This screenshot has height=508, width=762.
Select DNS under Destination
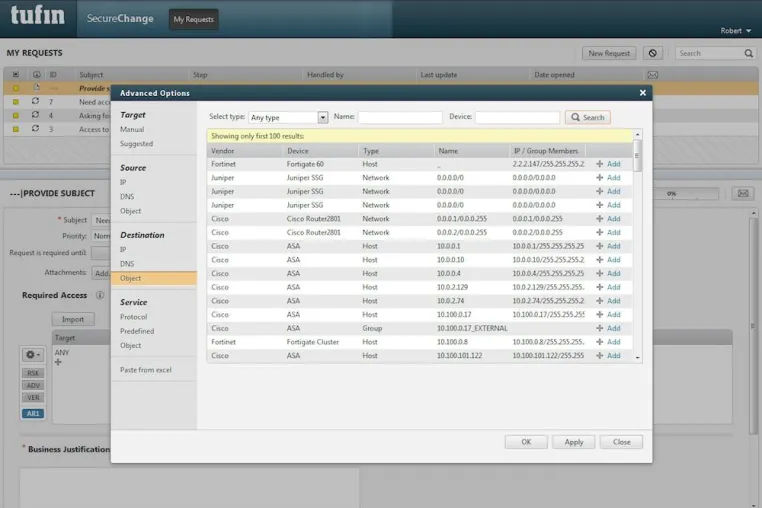tap(127, 263)
